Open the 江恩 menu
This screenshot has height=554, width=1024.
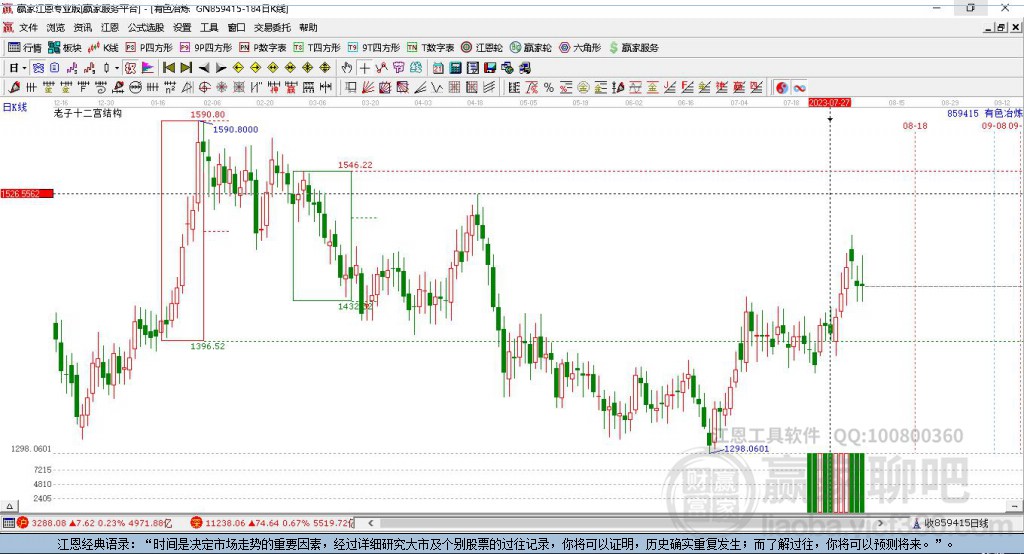pos(110,27)
